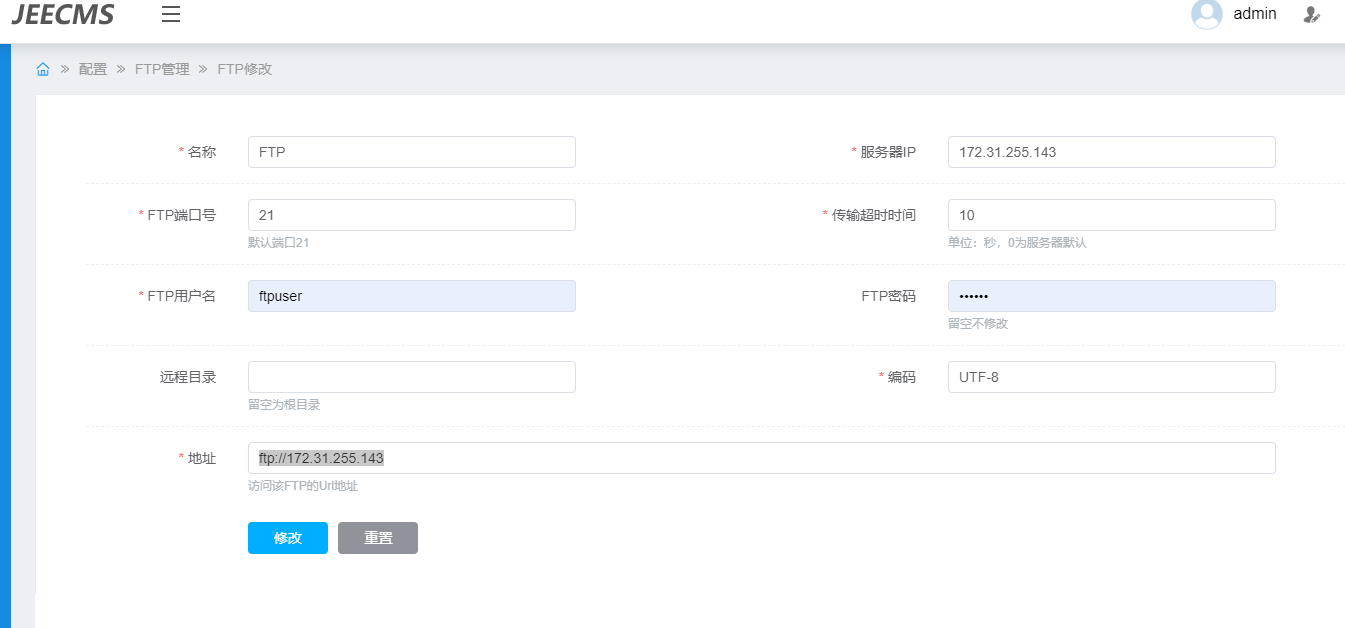The width and height of the screenshot is (1345, 628).
Task: Toggle the hamburger sidebar menu icon
Action: tap(171, 14)
